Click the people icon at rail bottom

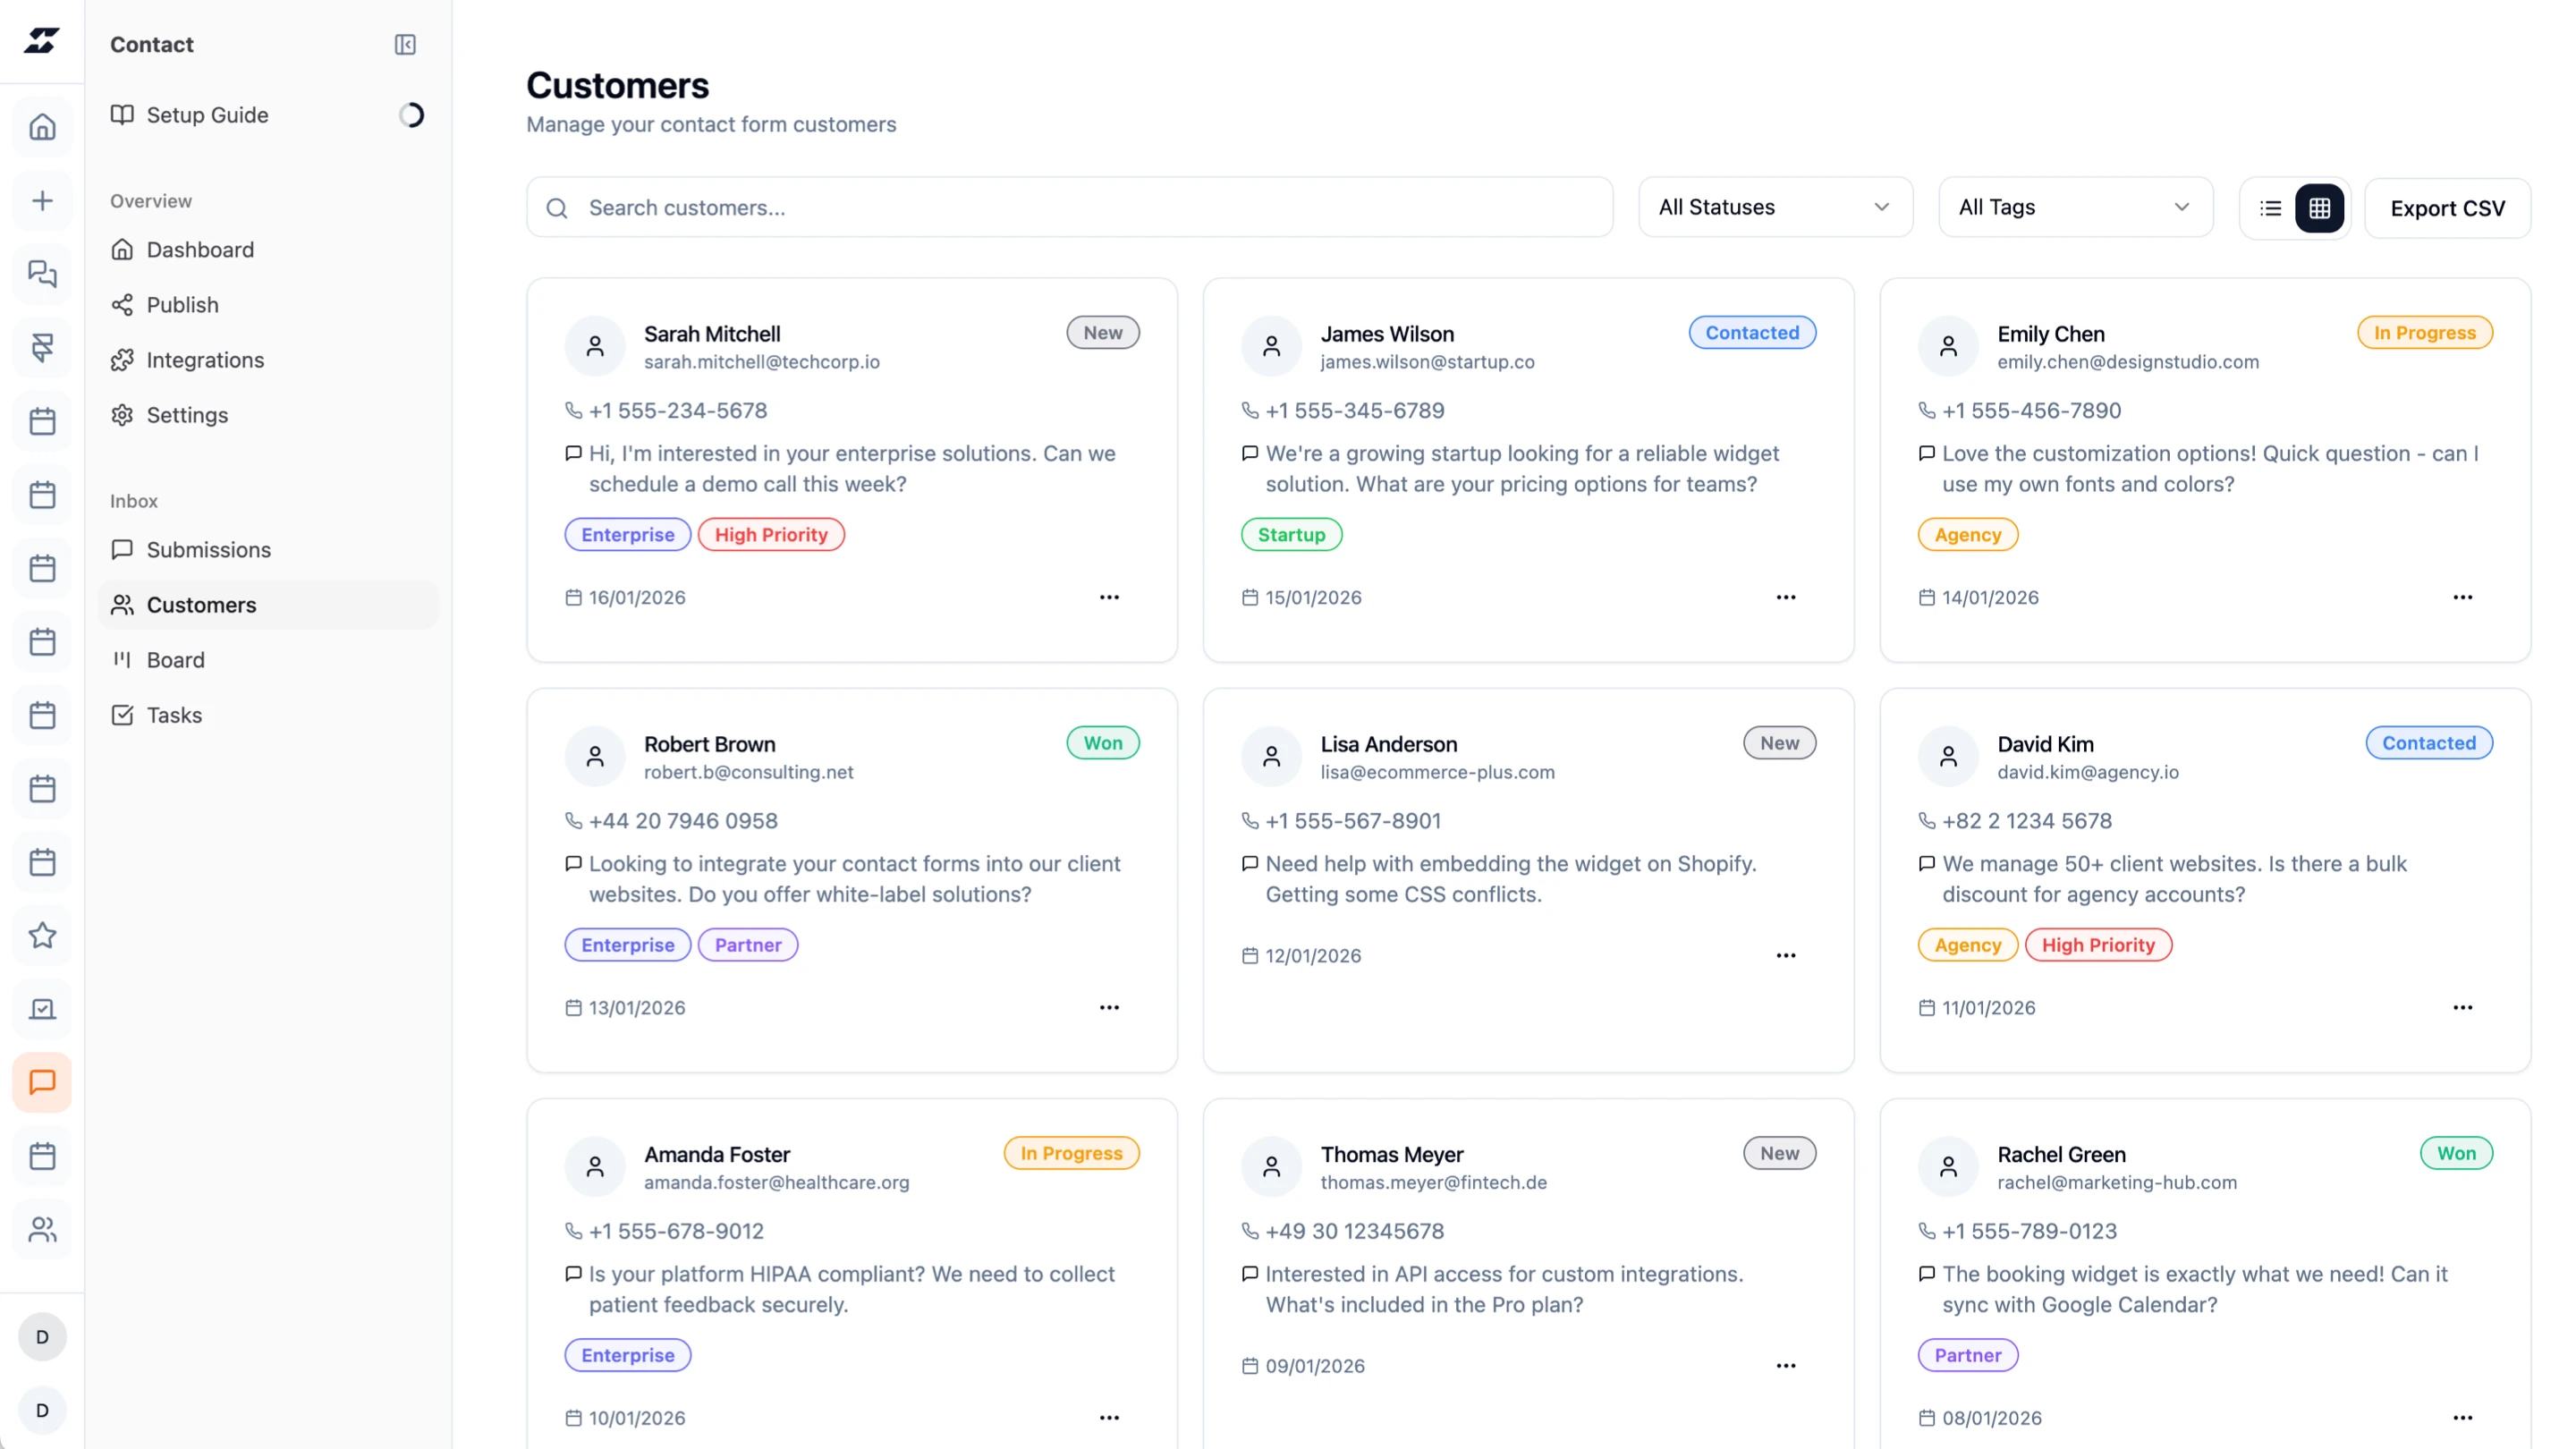click(x=42, y=1229)
